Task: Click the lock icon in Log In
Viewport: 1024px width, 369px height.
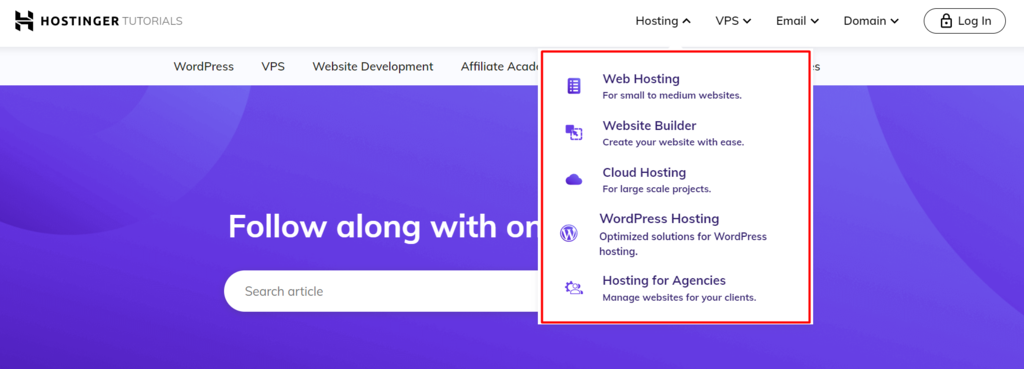Action: (x=946, y=21)
